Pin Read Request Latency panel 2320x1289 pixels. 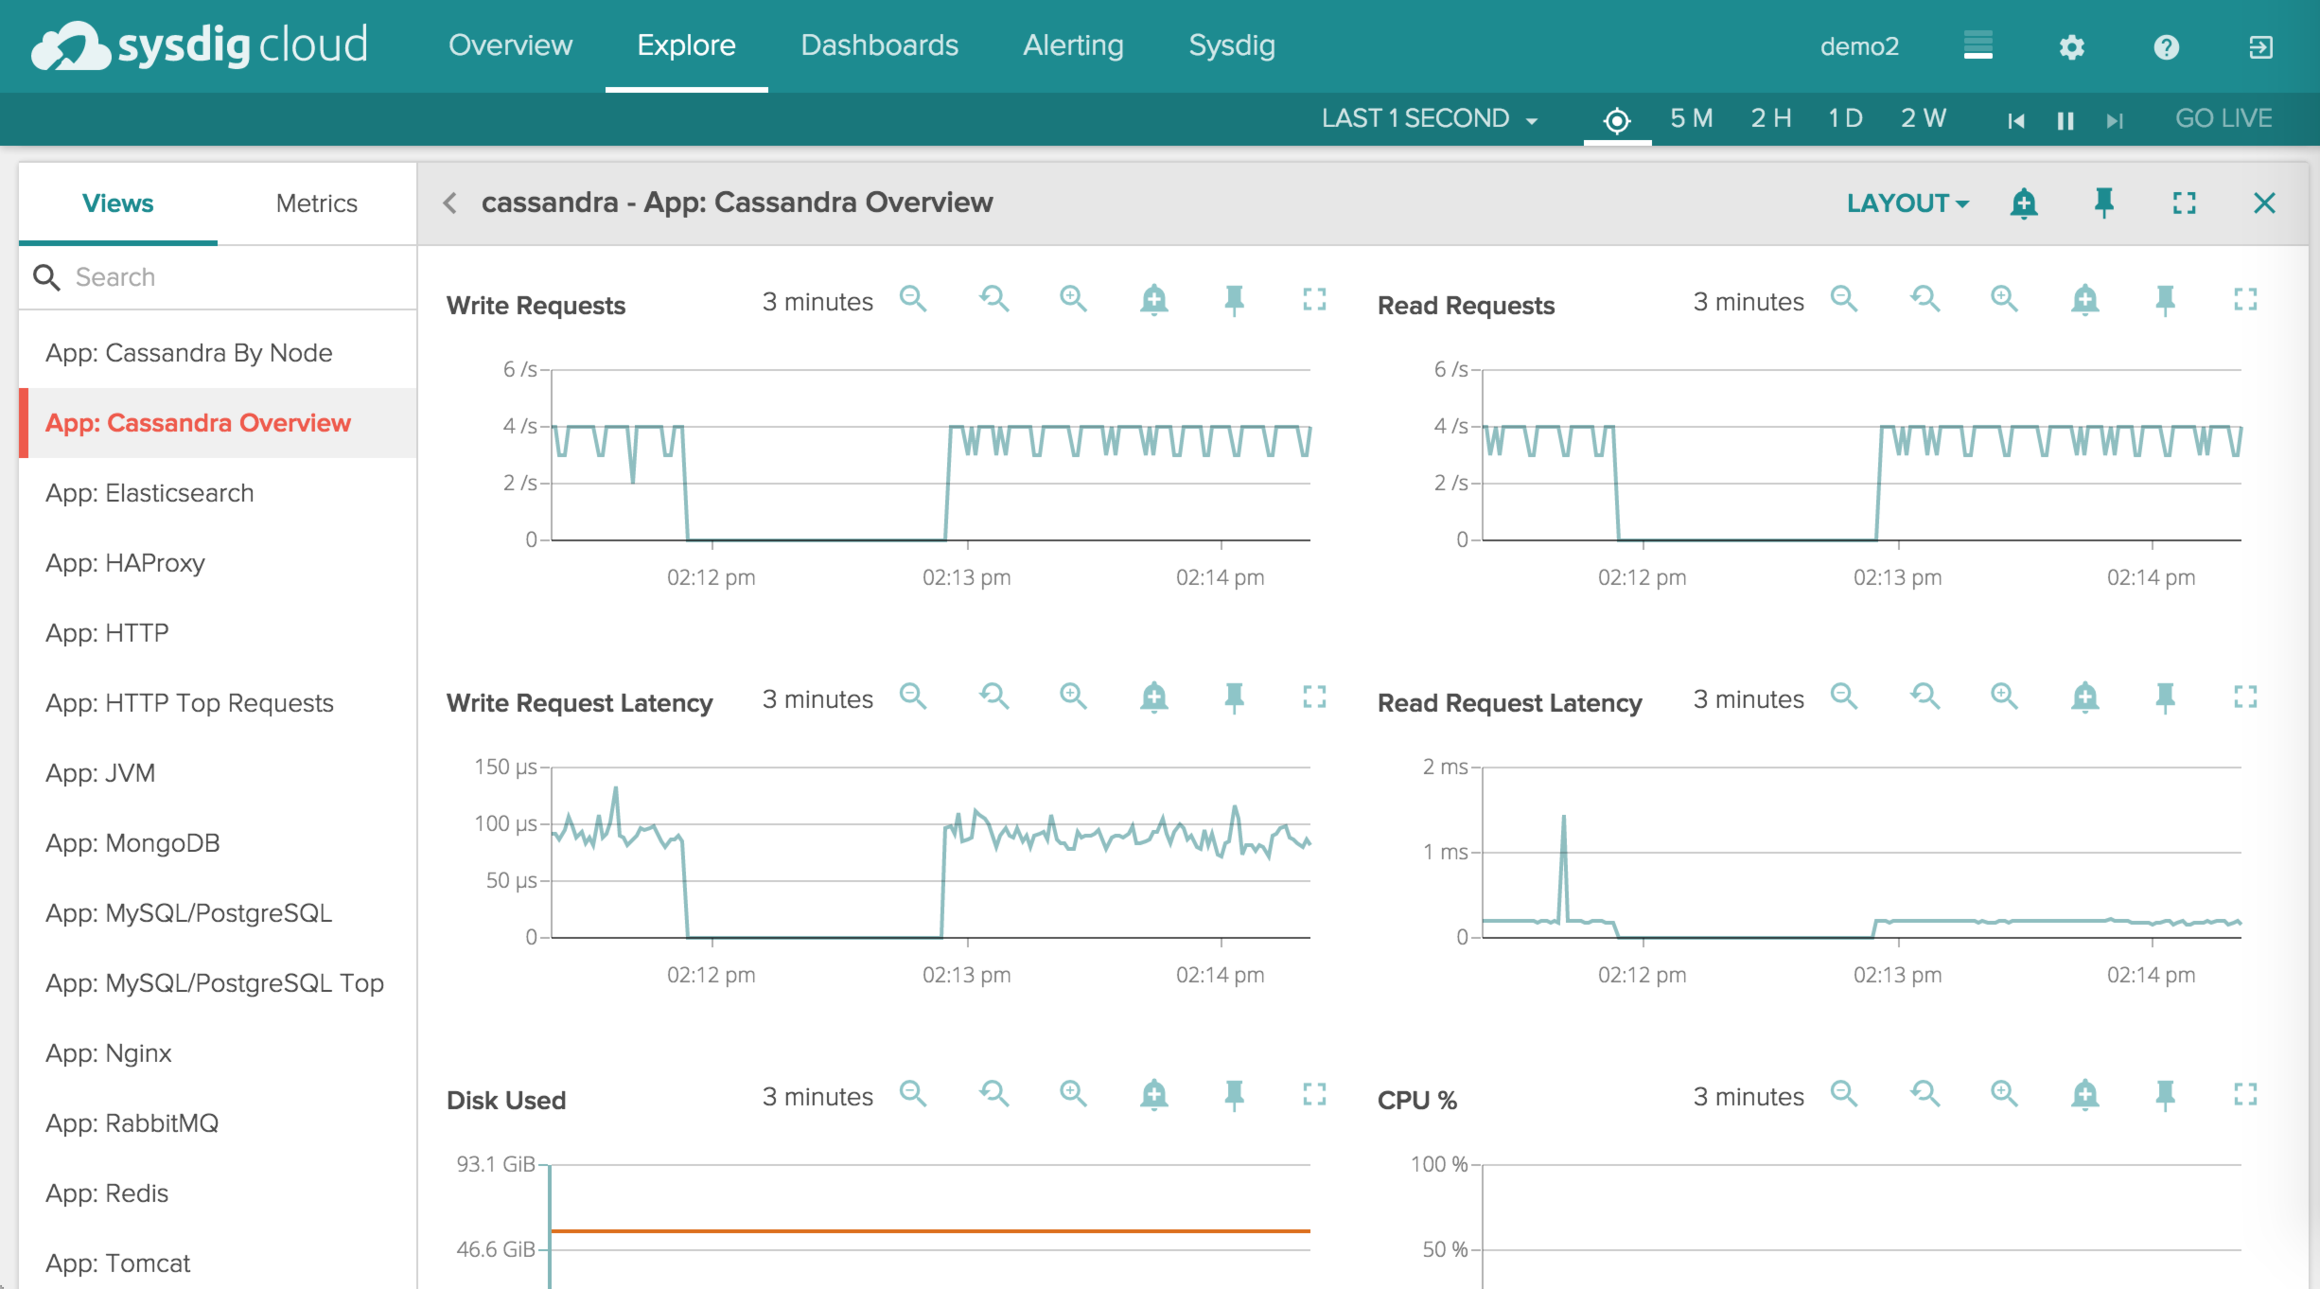tap(2165, 696)
